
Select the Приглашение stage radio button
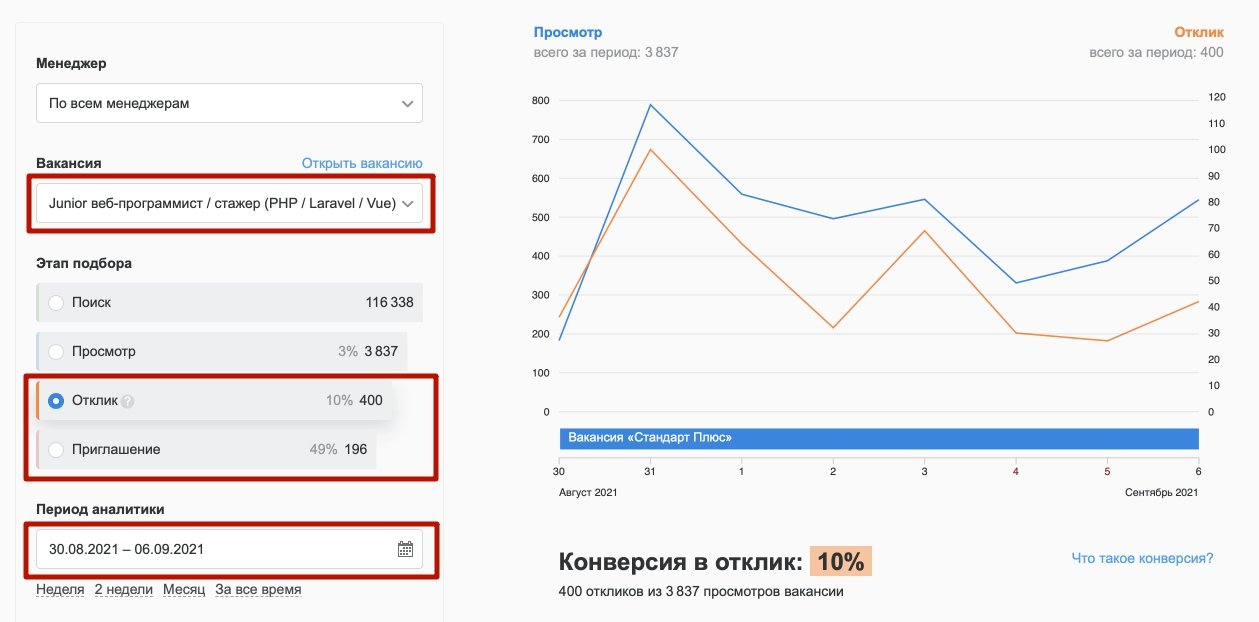coord(56,450)
